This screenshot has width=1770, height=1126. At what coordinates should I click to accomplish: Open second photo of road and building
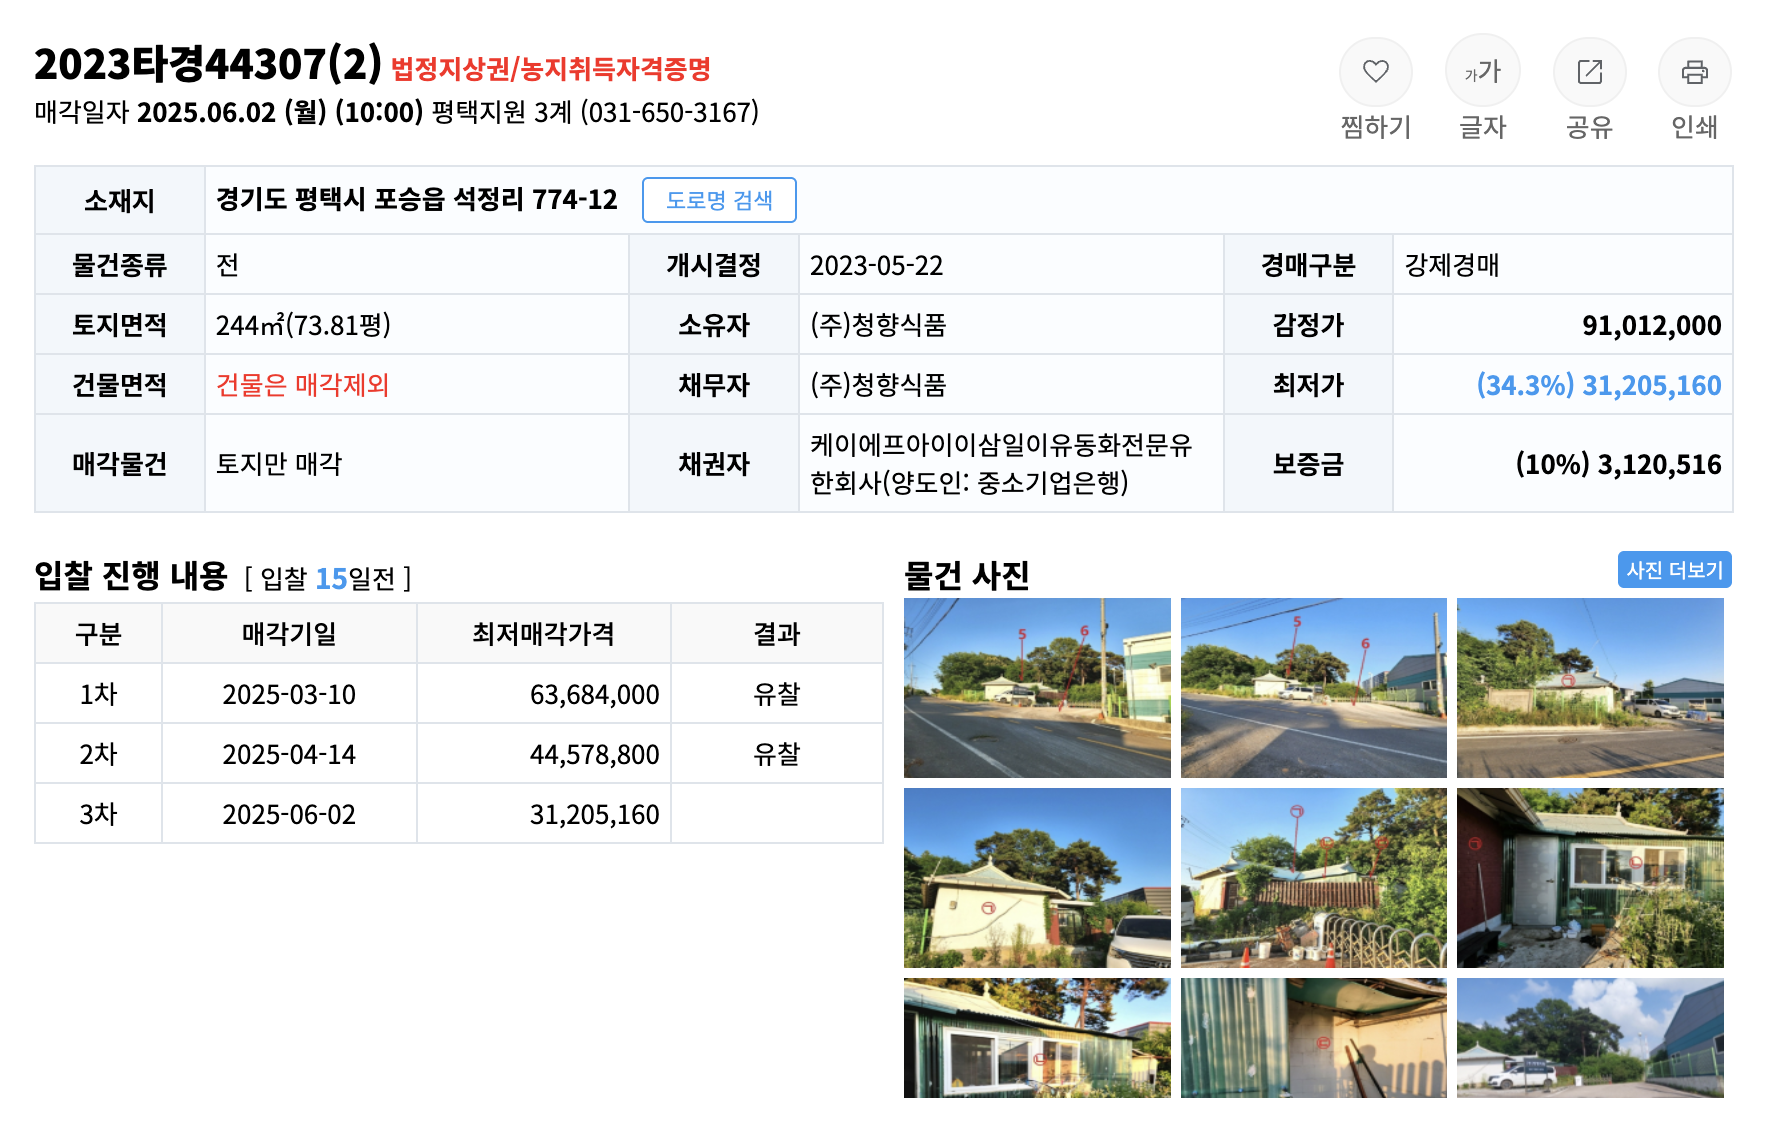[1314, 688]
